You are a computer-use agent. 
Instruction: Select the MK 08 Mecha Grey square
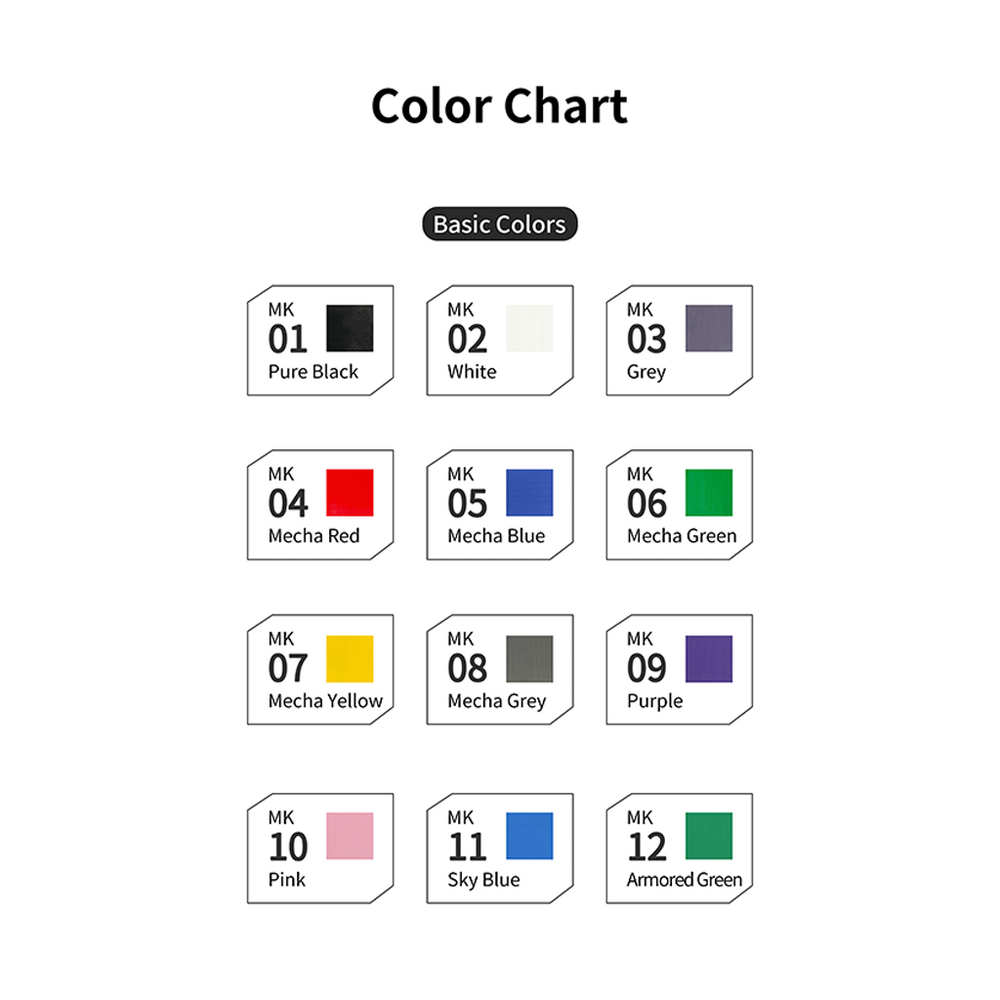point(529,659)
